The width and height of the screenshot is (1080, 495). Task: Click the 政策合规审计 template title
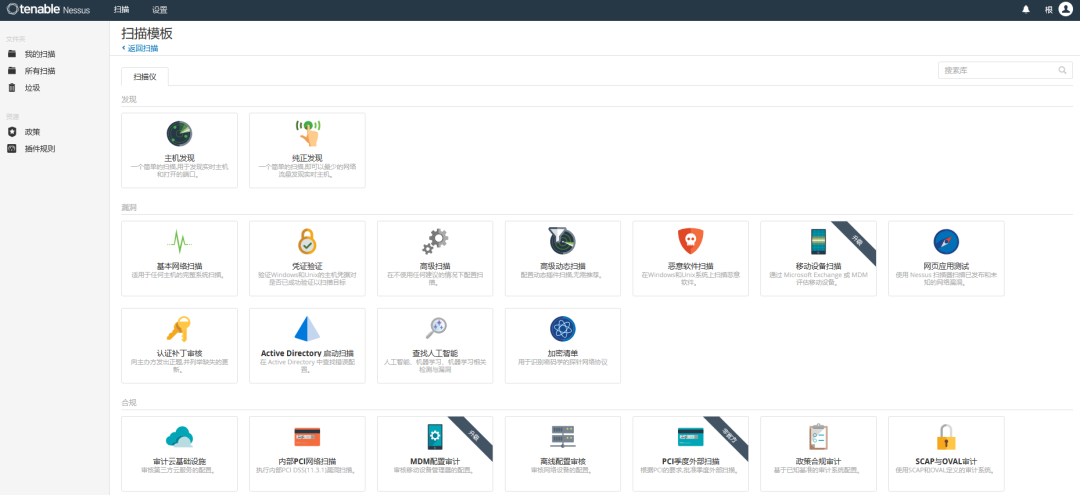(x=818, y=461)
